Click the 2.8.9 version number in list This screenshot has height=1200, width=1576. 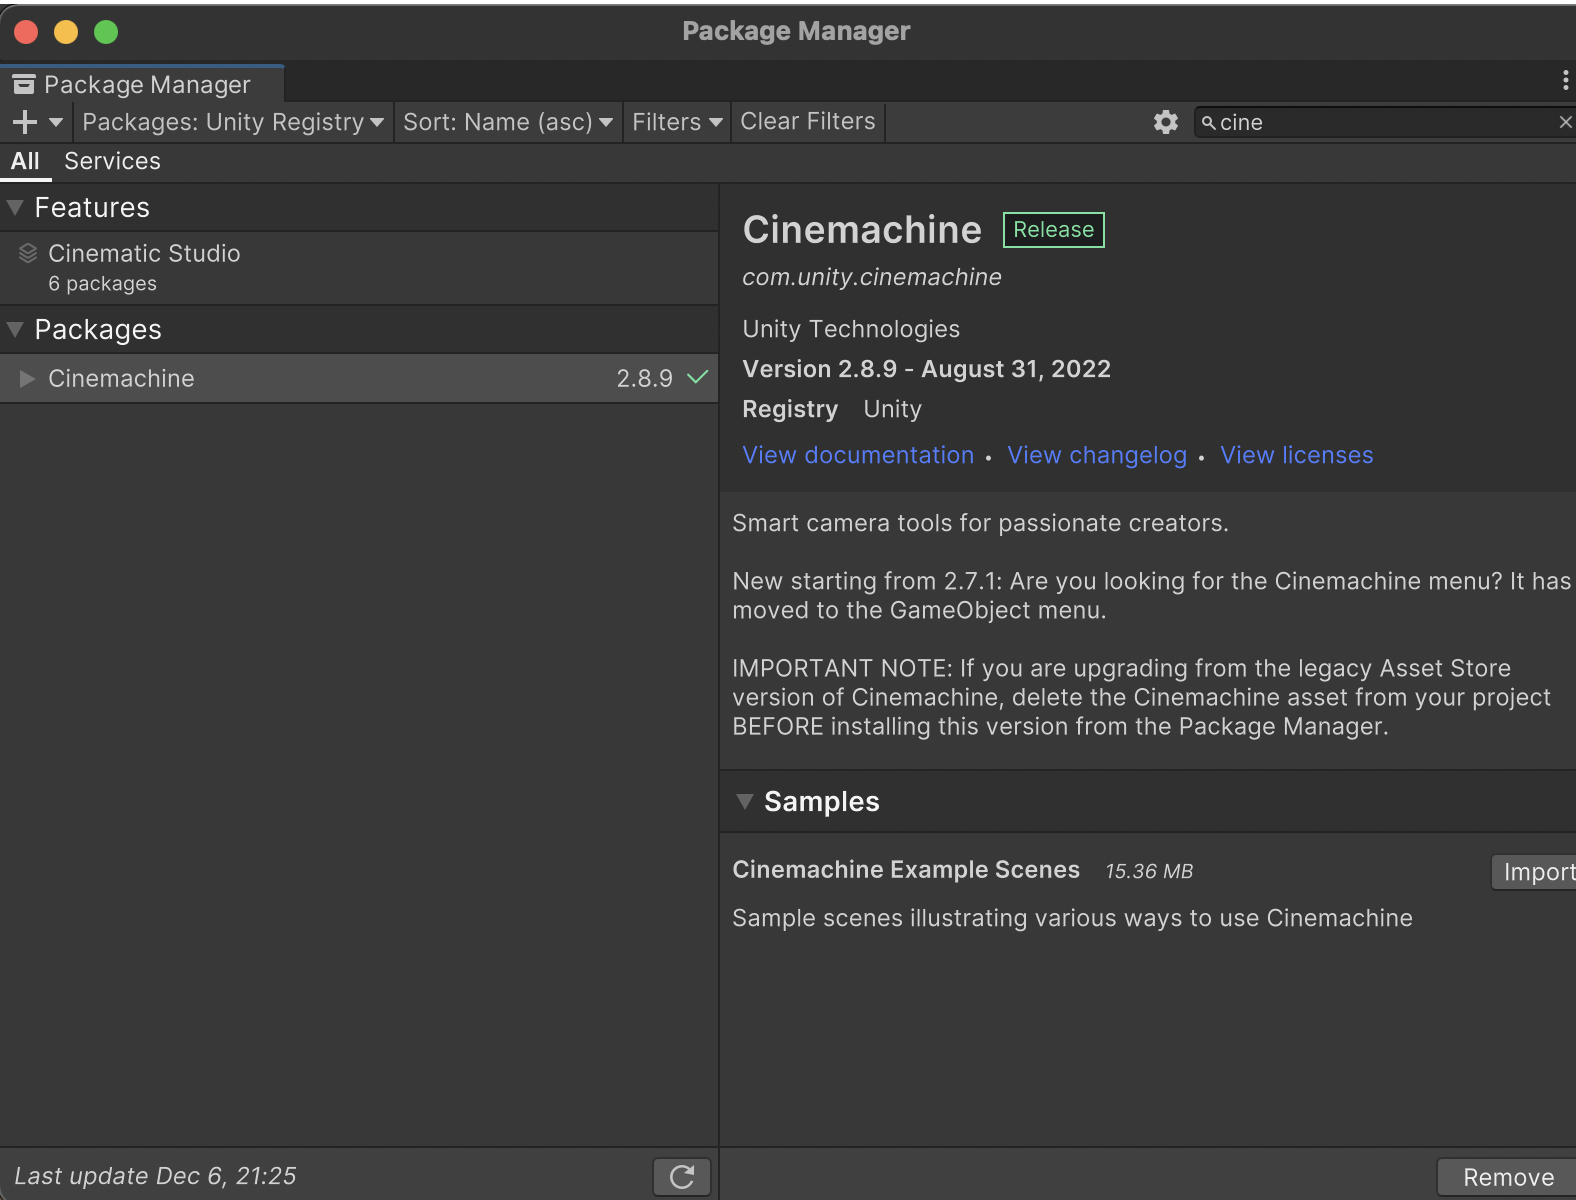point(644,378)
